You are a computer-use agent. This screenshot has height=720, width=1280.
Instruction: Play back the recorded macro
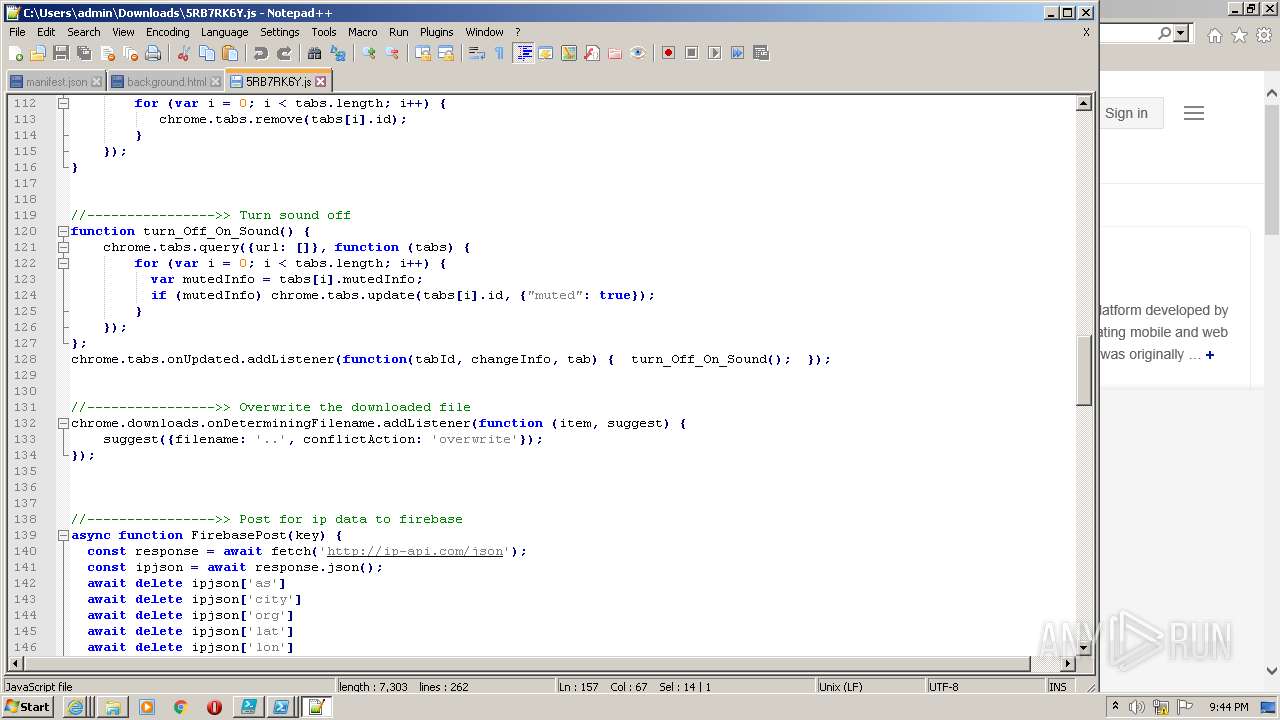coord(714,53)
